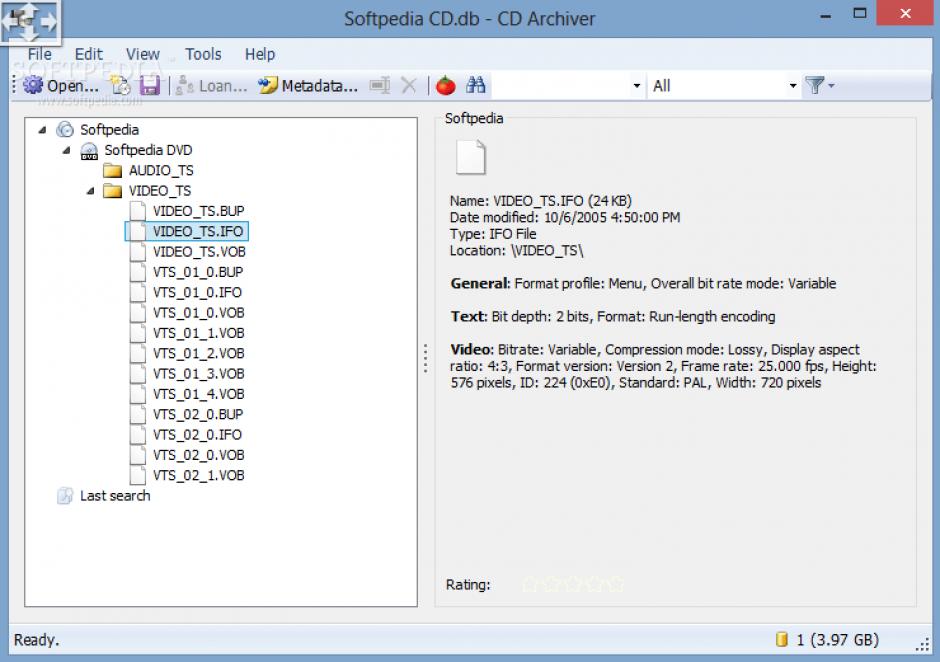Screen dimensions: 940x662
Task: Click the Location: \VIDEO_TS\ line
Action: click(x=516, y=251)
